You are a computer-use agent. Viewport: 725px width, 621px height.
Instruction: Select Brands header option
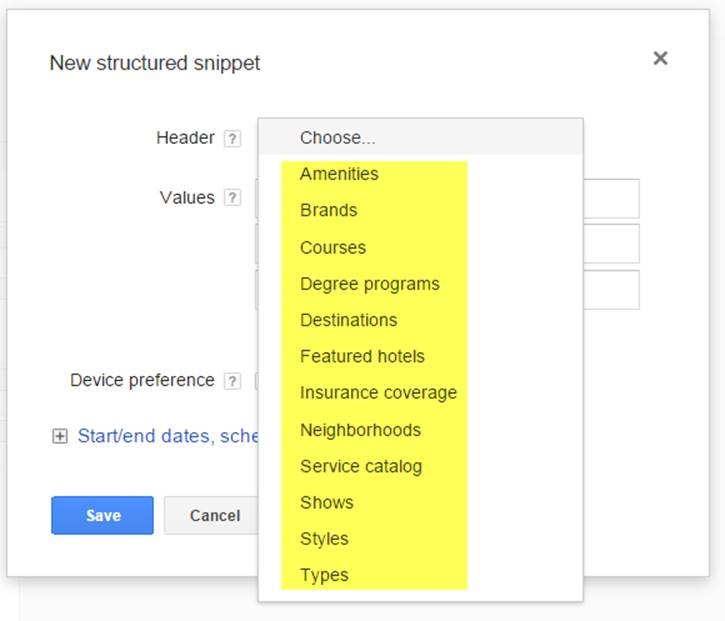[328, 211]
